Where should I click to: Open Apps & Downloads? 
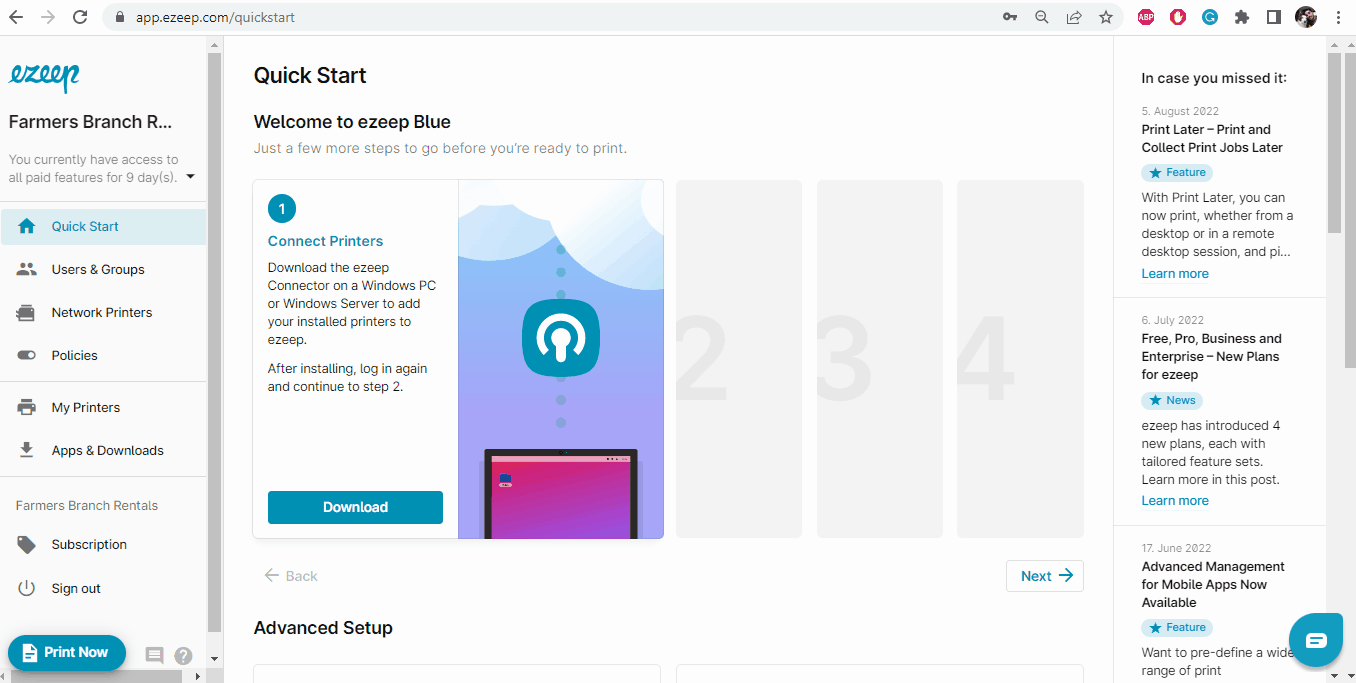tap(107, 450)
